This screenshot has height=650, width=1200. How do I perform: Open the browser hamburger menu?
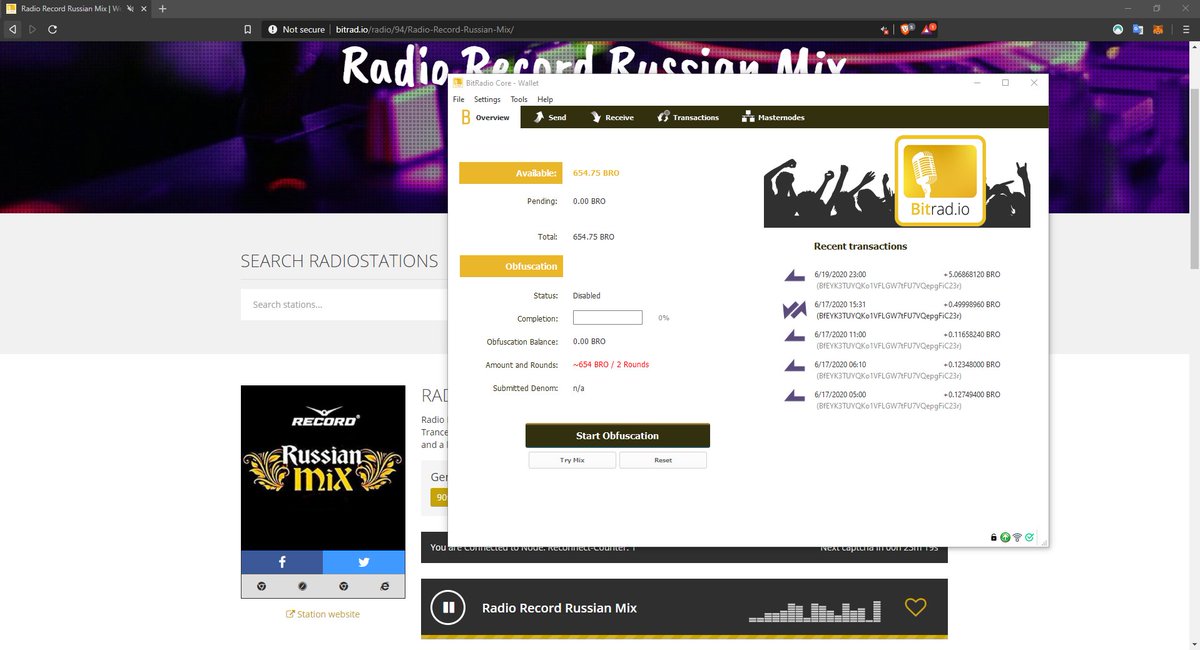[x=1184, y=29]
